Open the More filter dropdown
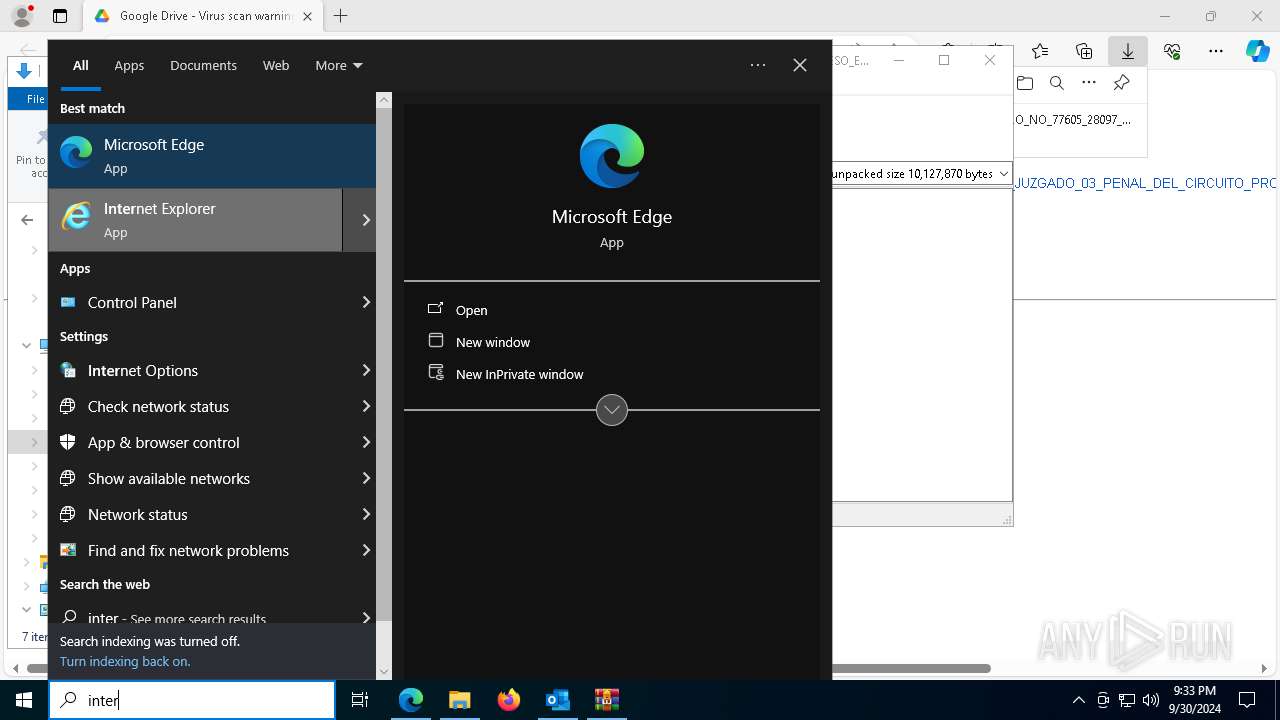The width and height of the screenshot is (1280, 720). pyautogui.click(x=339, y=65)
